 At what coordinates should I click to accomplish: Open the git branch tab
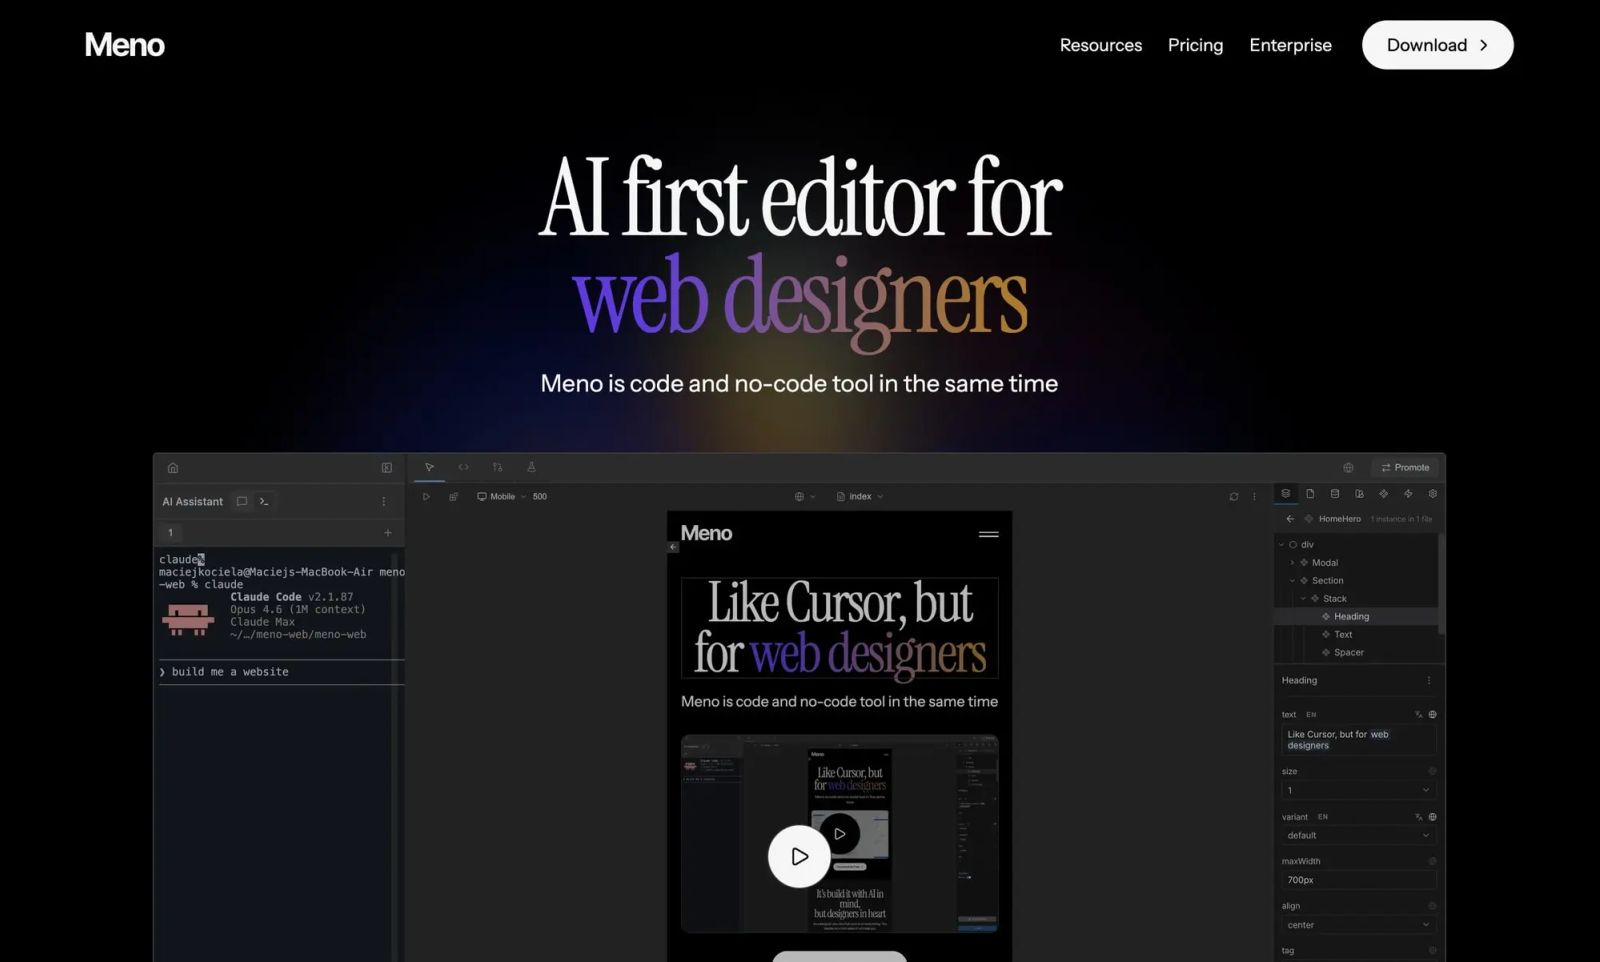497,467
